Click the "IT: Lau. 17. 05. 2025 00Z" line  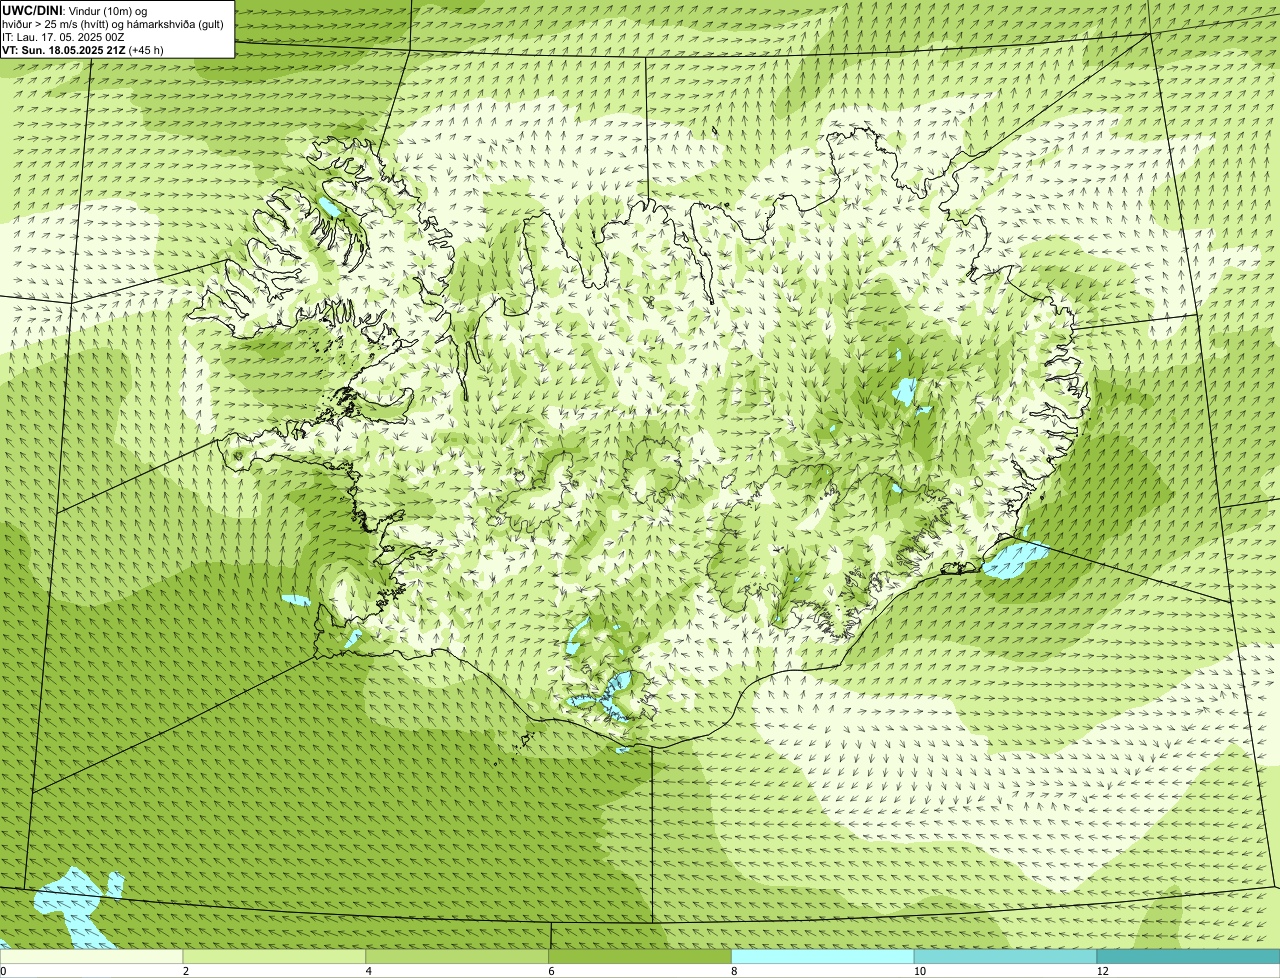click(x=64, y=37)
